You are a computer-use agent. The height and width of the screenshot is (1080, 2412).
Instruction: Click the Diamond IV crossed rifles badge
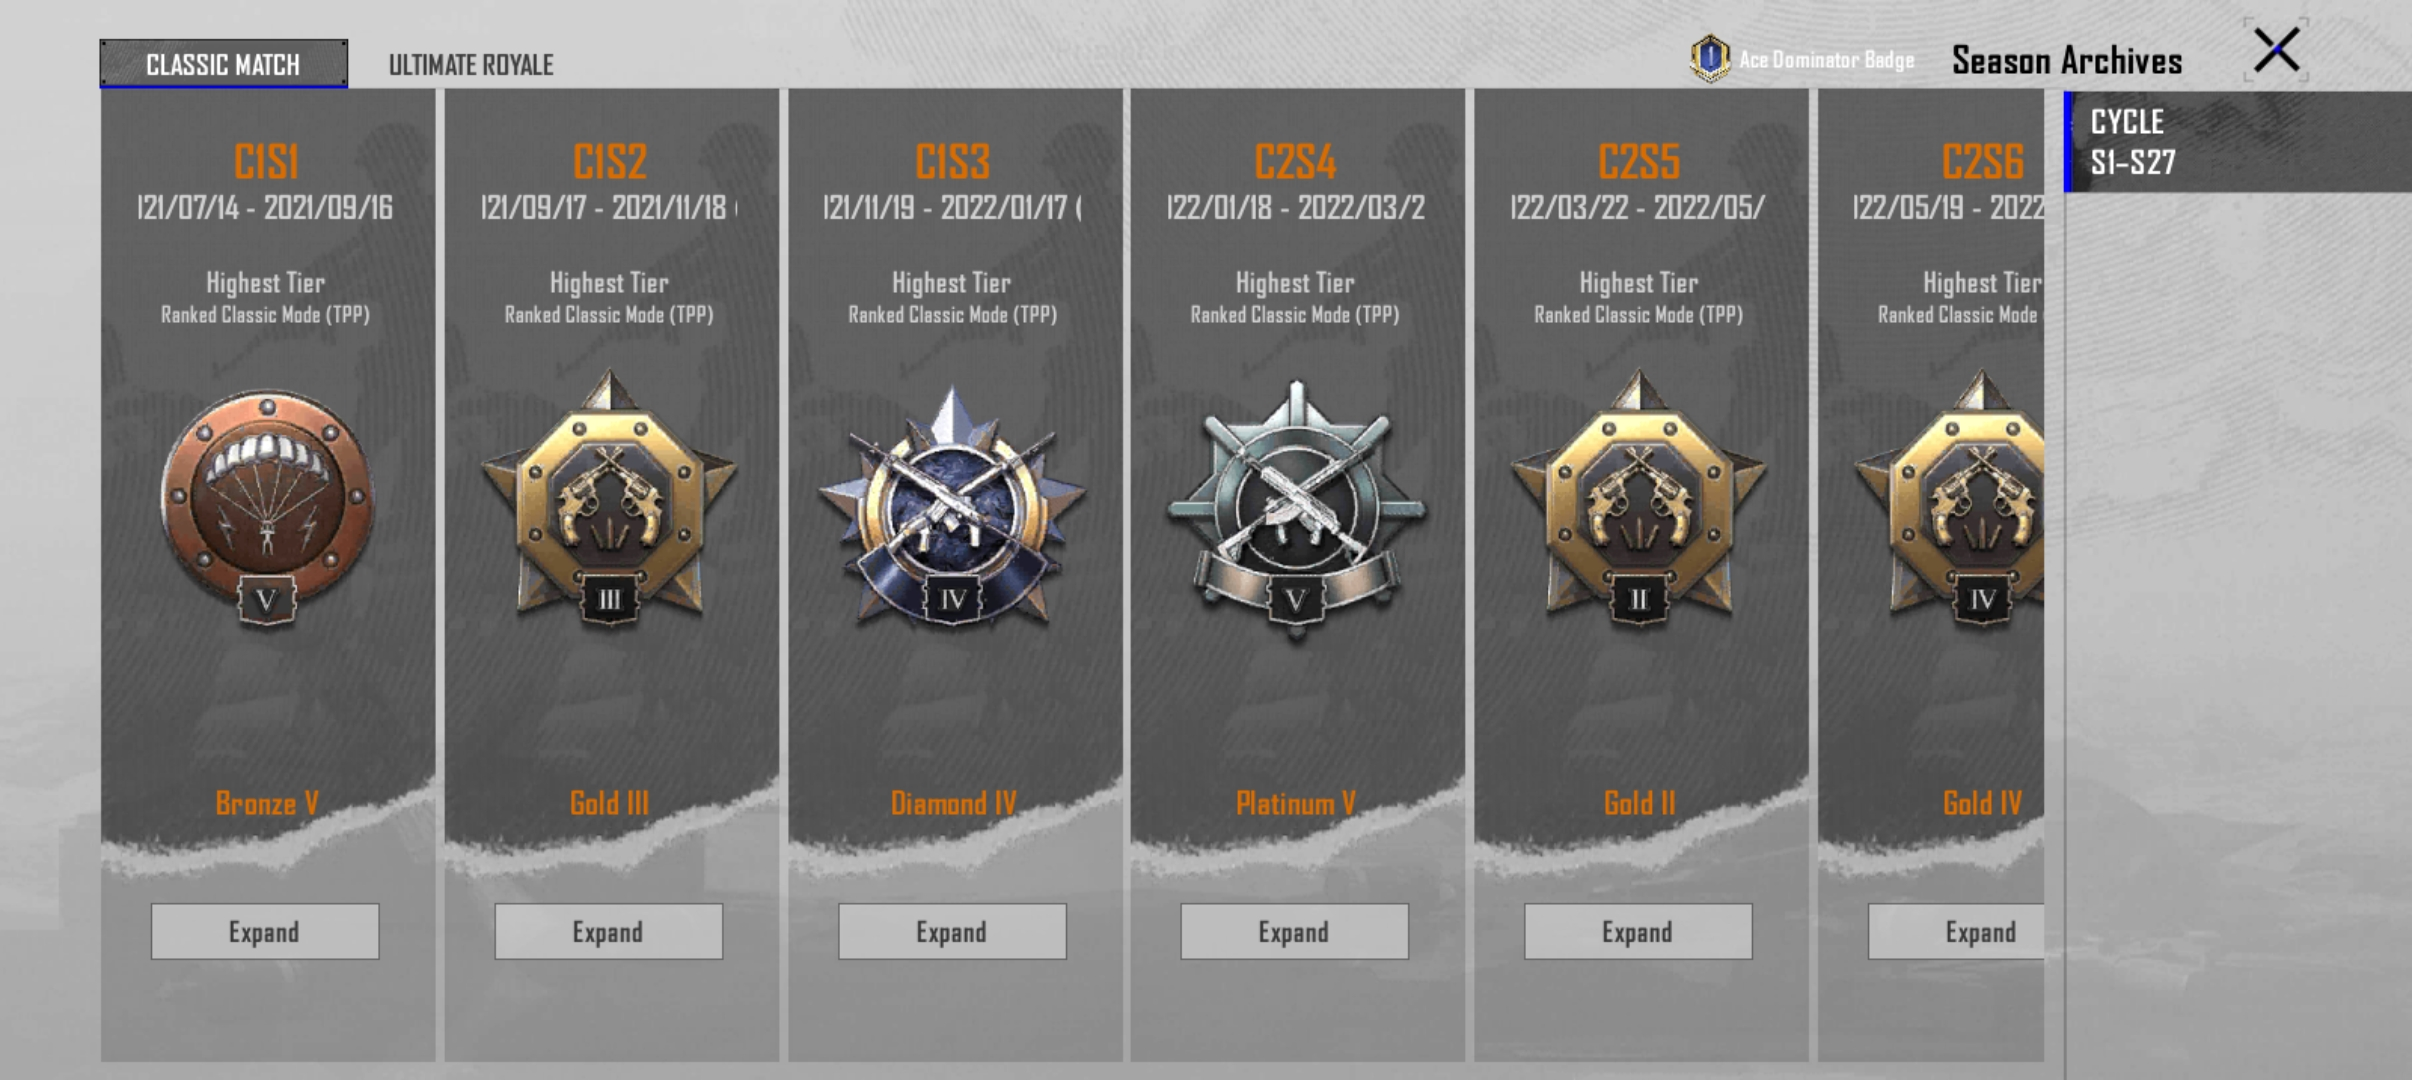952,507
